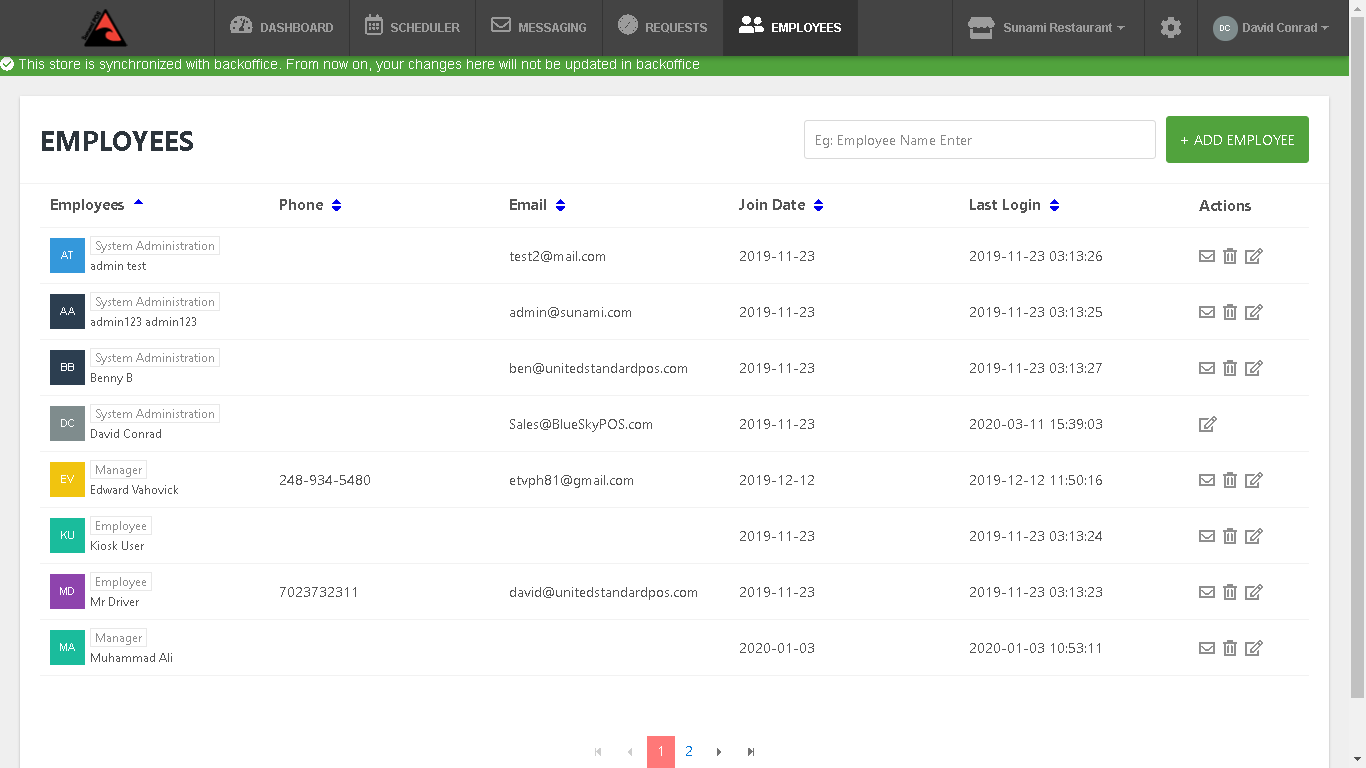
Task: Click phone number 248-934-5480
Action: [325, 480]
